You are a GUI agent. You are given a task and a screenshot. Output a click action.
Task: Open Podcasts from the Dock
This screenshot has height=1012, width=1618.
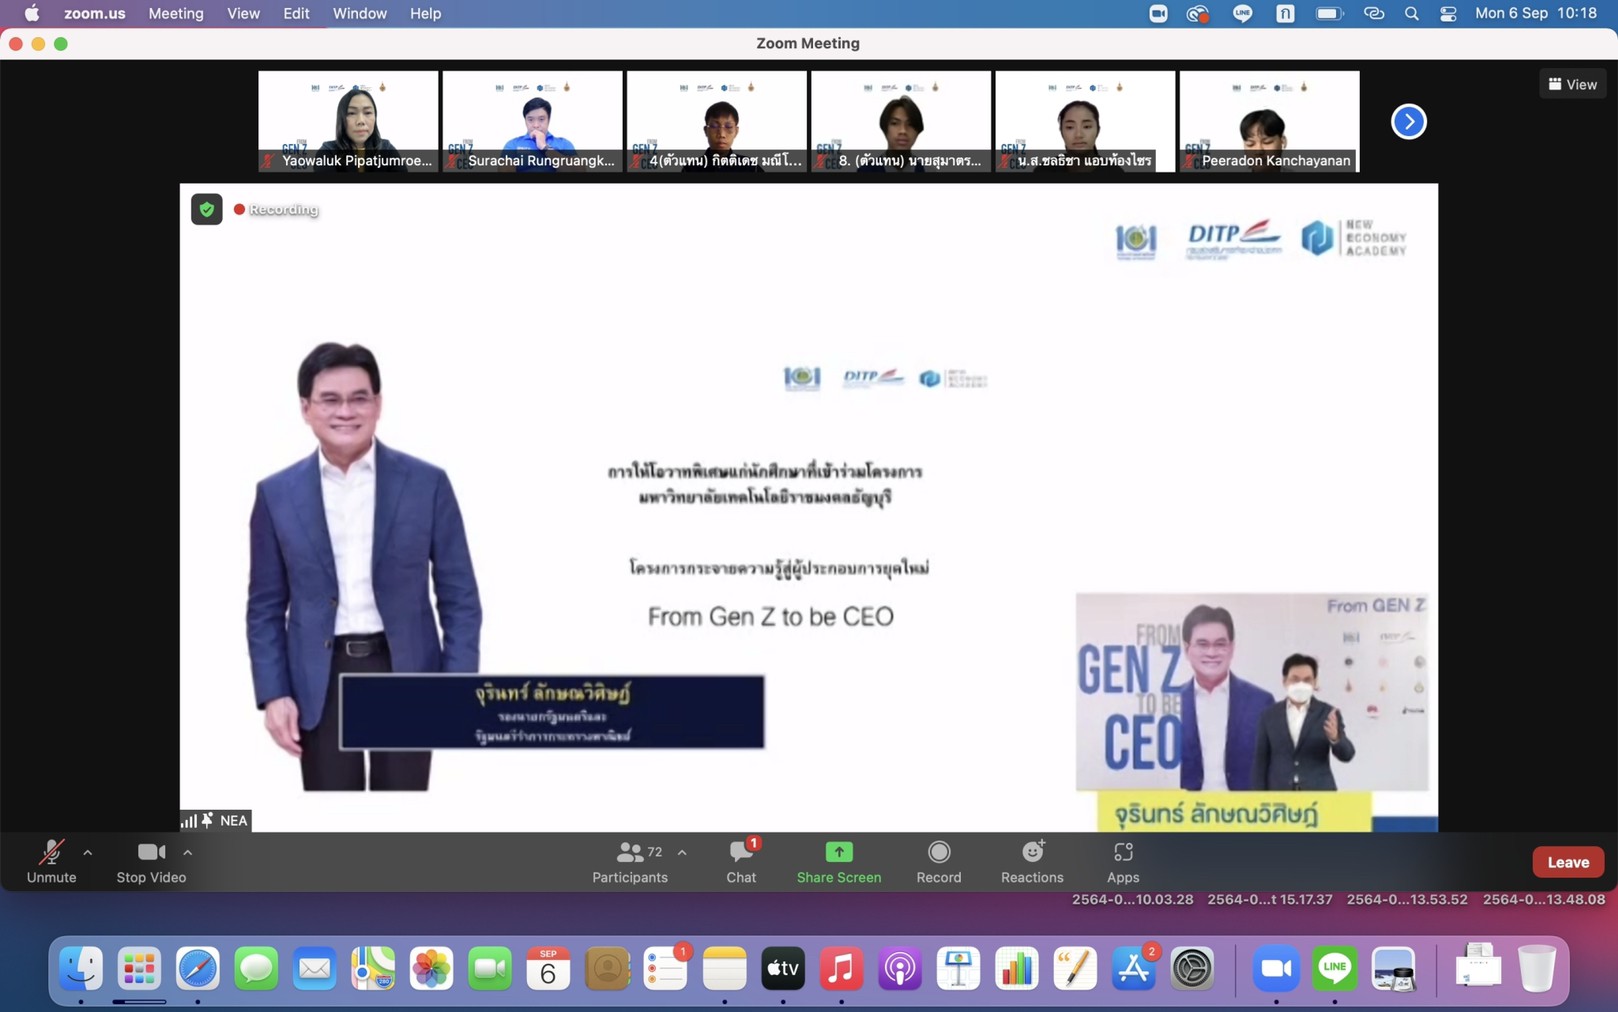click(x=900, y=968)
